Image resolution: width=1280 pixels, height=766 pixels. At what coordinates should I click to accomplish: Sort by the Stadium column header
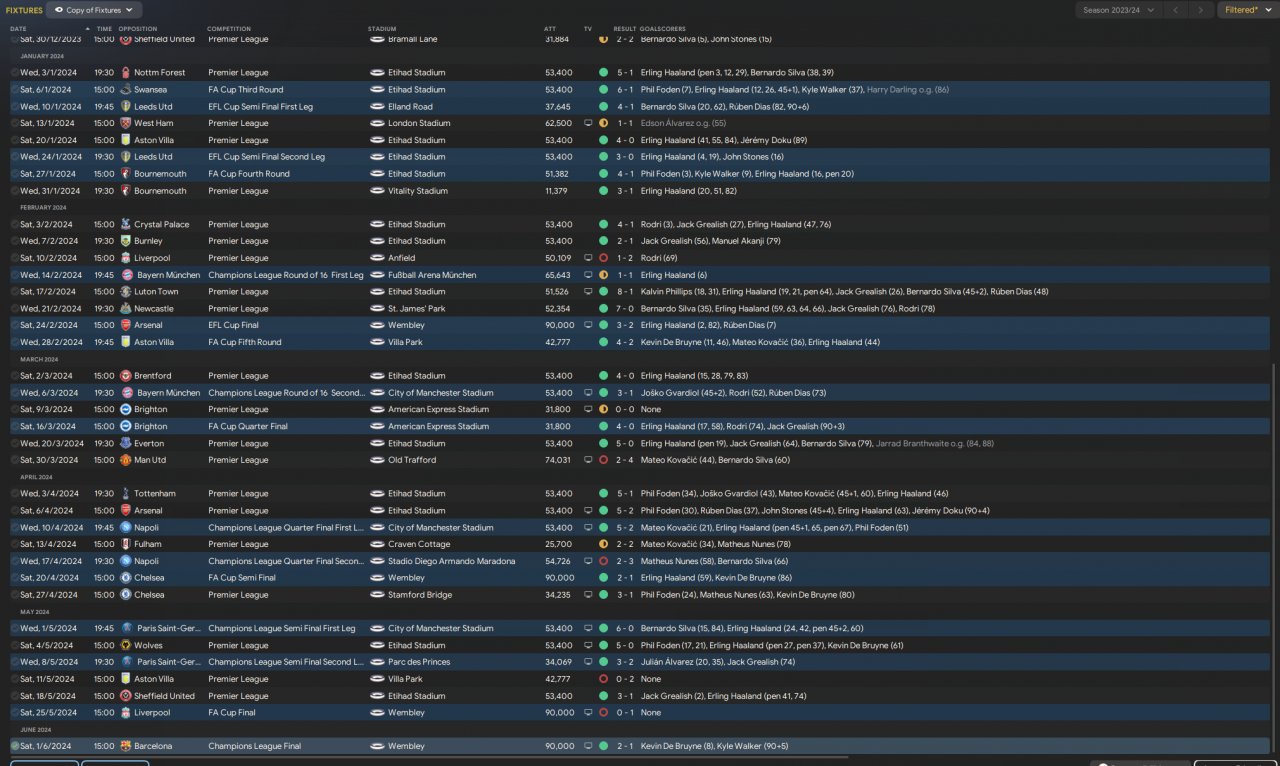point(382,29)
